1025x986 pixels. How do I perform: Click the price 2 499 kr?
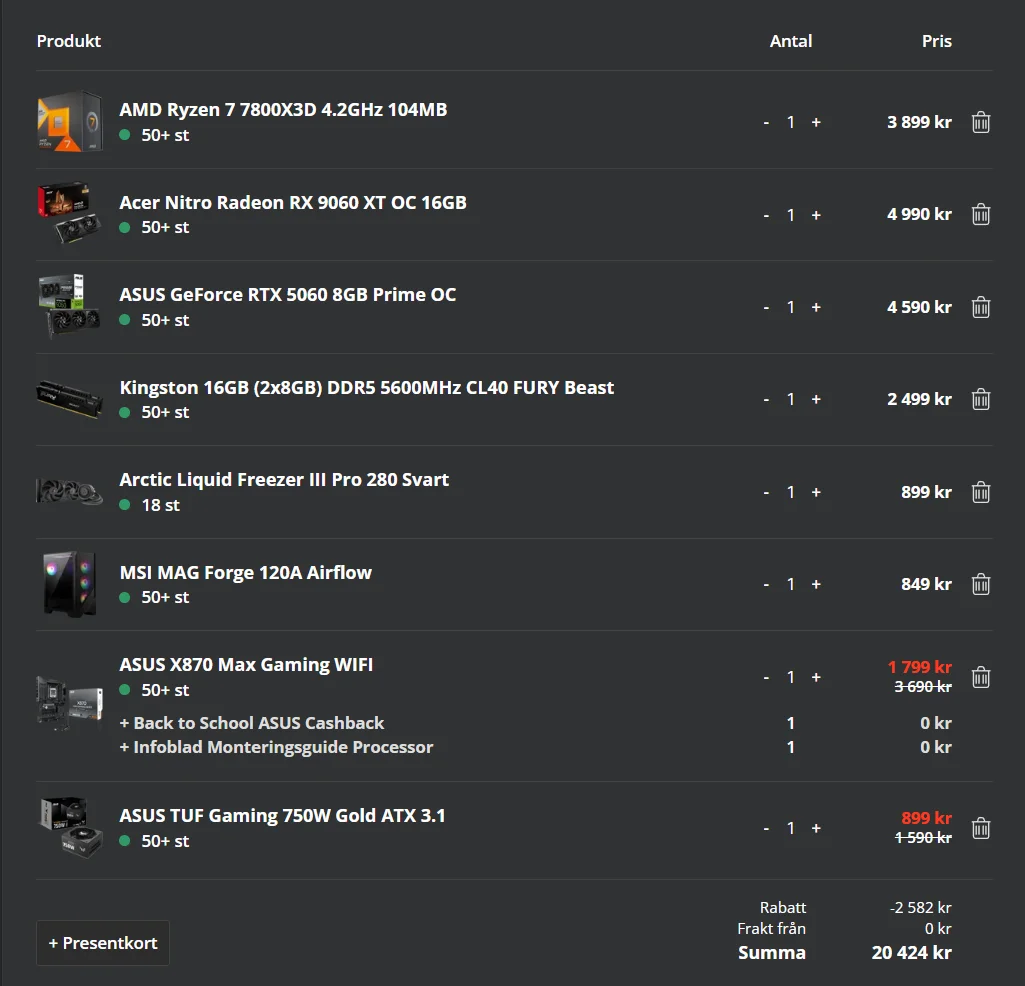919,399
